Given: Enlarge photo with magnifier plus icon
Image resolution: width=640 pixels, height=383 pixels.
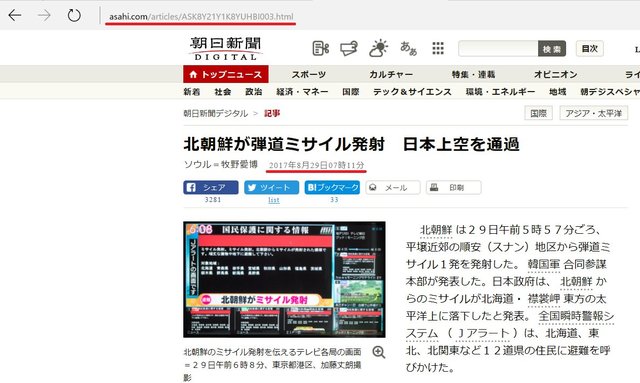Looking at the screenshot, I should pos(378,352).
